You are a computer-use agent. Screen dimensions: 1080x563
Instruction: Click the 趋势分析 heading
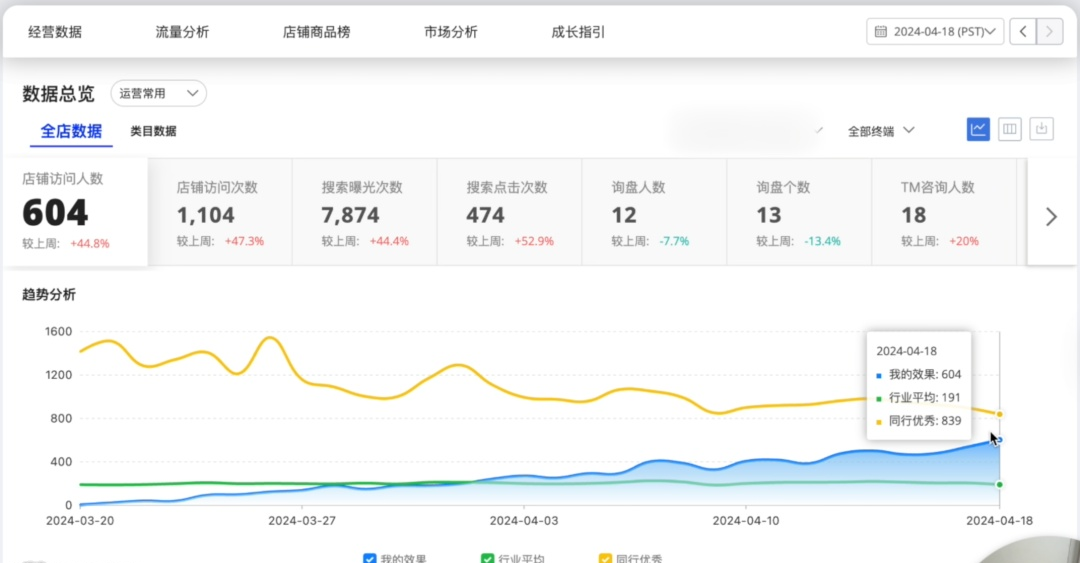pyautogui.click(x=49, y=294)
